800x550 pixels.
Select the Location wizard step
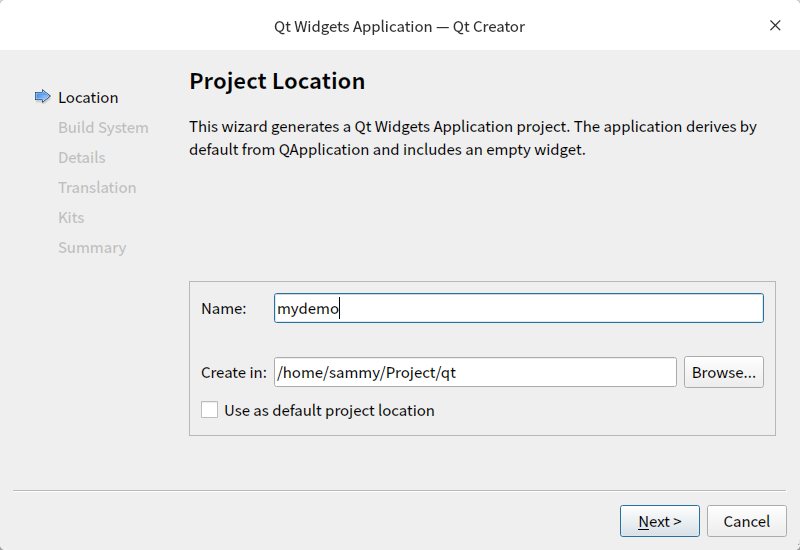click(x=88, y=98)
